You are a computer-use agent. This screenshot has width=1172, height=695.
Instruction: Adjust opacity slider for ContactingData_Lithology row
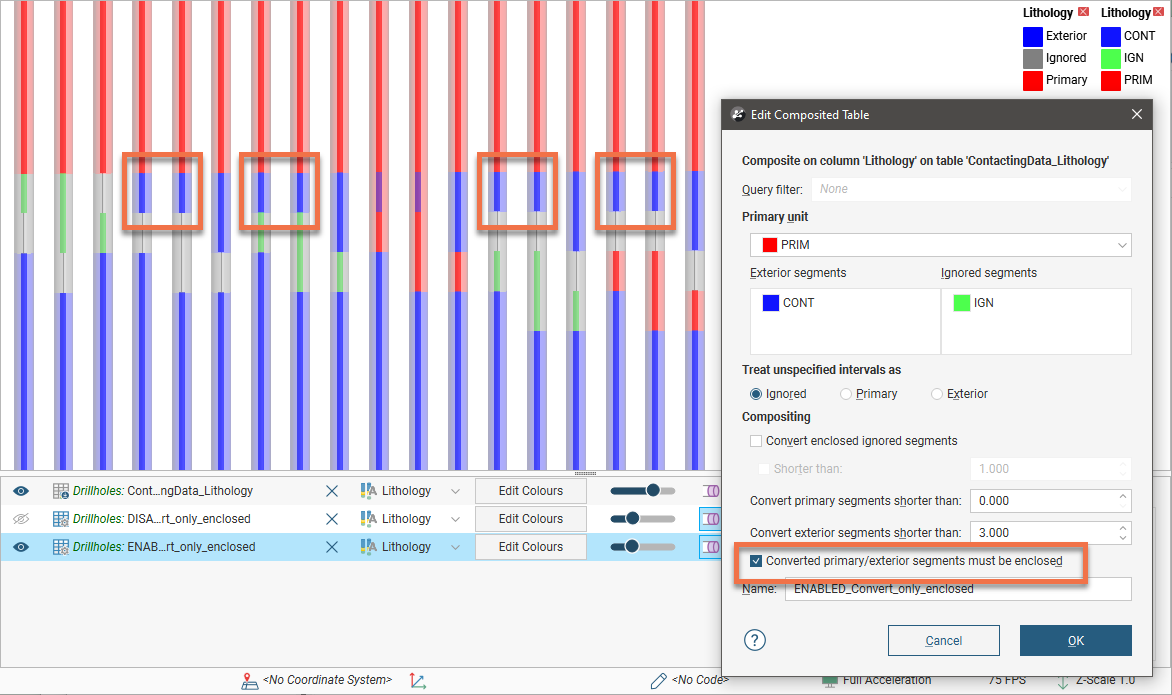[652, 491]
